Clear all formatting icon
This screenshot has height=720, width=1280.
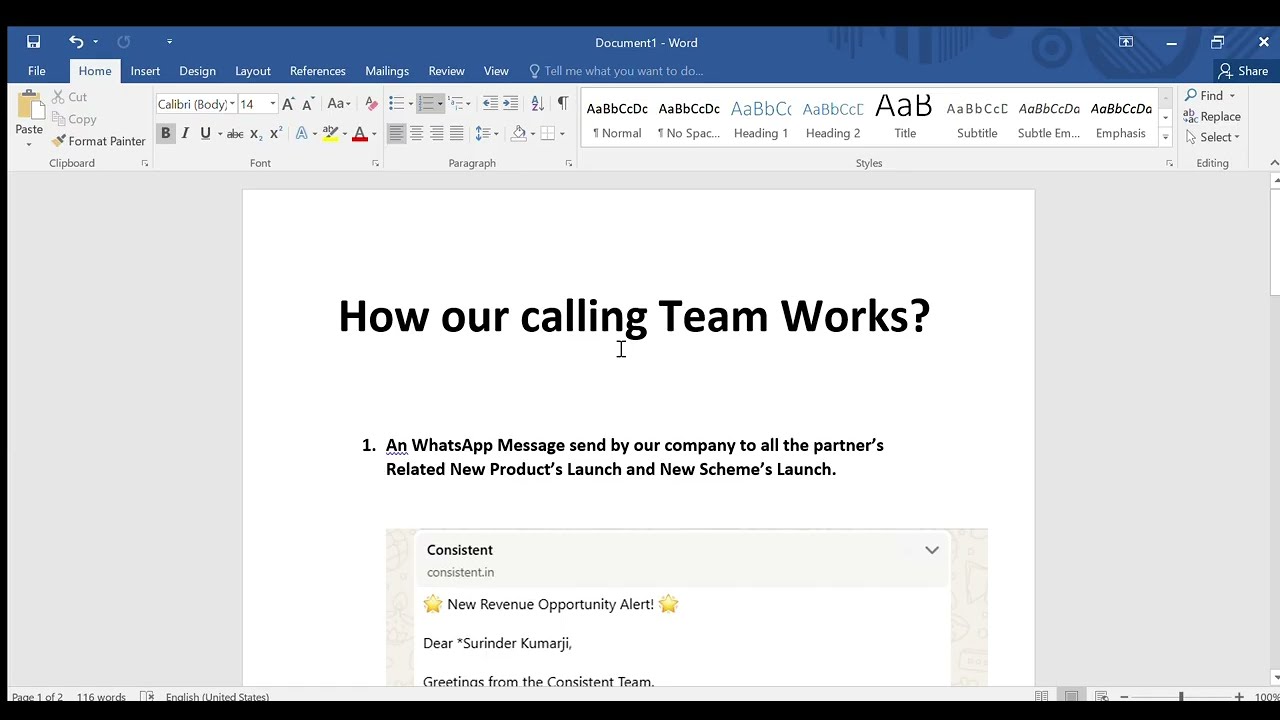pos(371,104)
